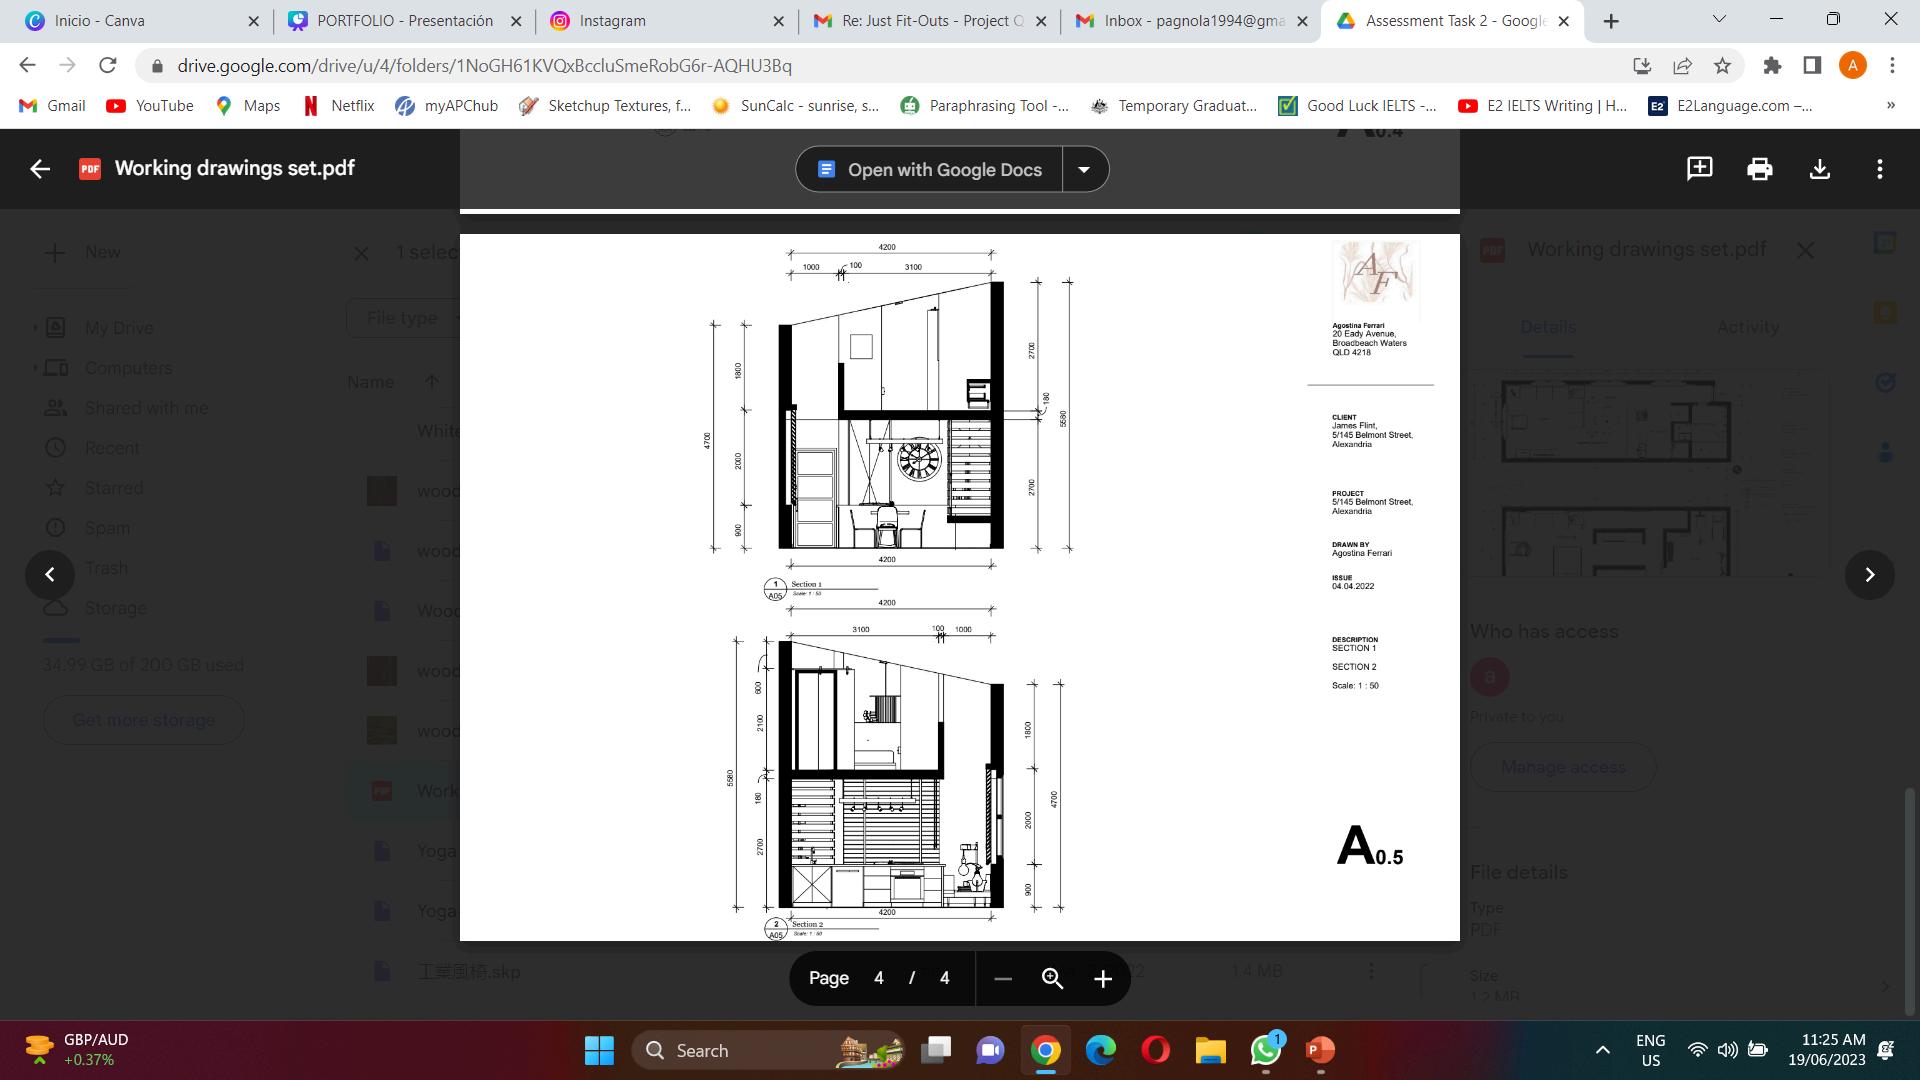Bookmark this page with star icon
Image resolution: width=1920 pixels, height=1080 pixels.
[x=1722, y=66]
